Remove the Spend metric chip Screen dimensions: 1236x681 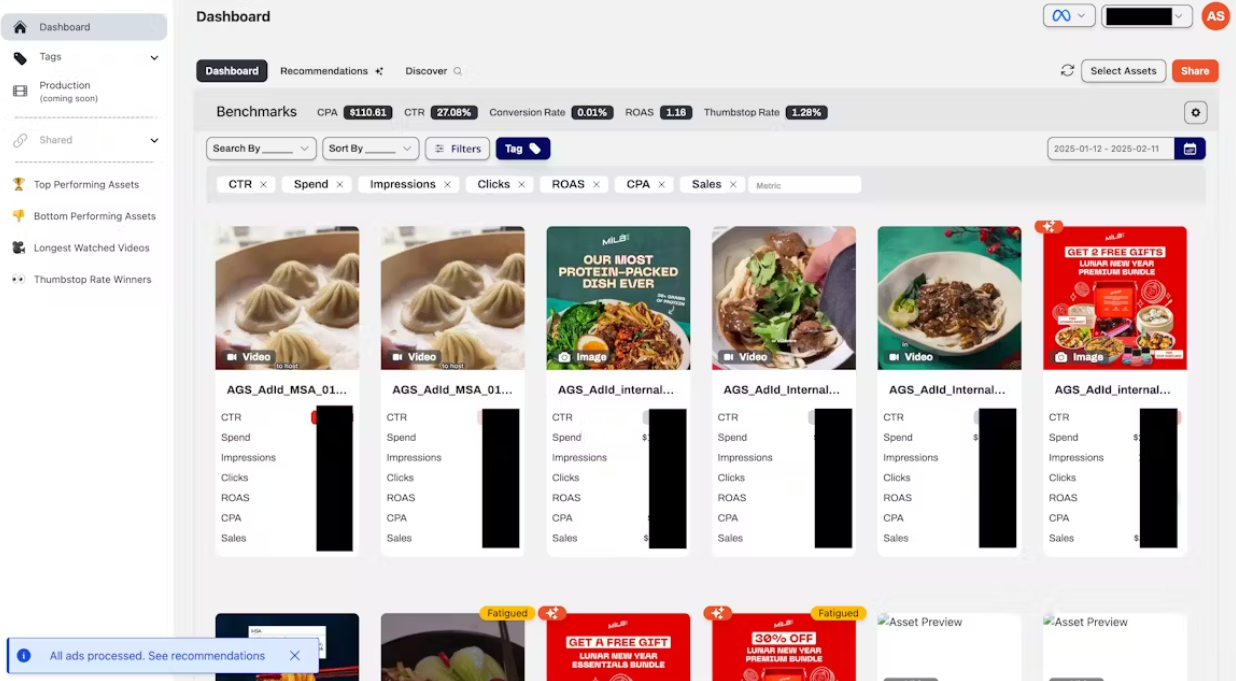[x=340, y=185]
